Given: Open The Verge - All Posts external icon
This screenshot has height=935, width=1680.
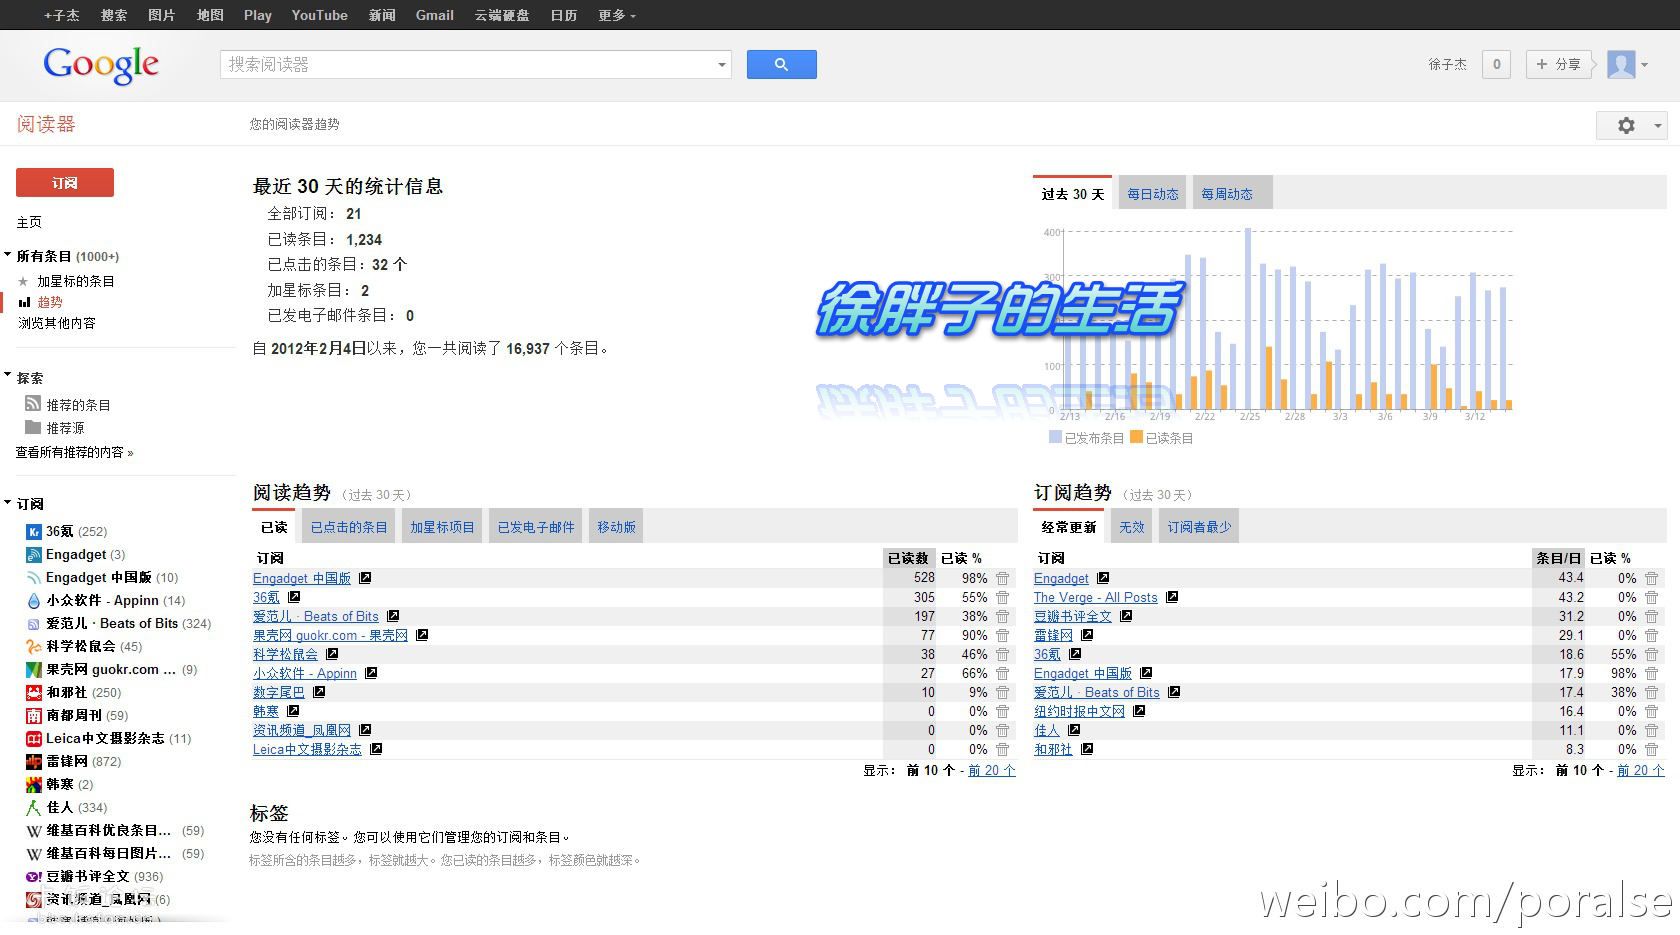Looking at the screenshot, I should click(1172, 597).
